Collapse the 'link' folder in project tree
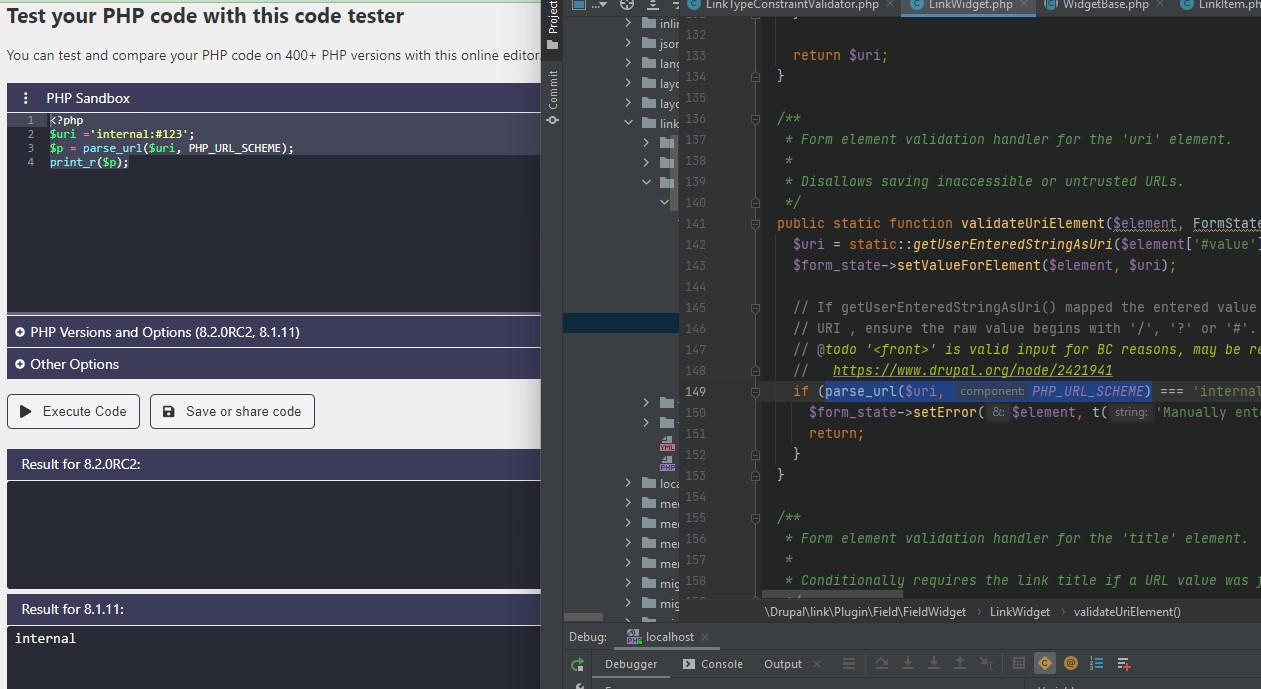The image size is (1261, 689). pyautogui.click(x=628, y=123)
